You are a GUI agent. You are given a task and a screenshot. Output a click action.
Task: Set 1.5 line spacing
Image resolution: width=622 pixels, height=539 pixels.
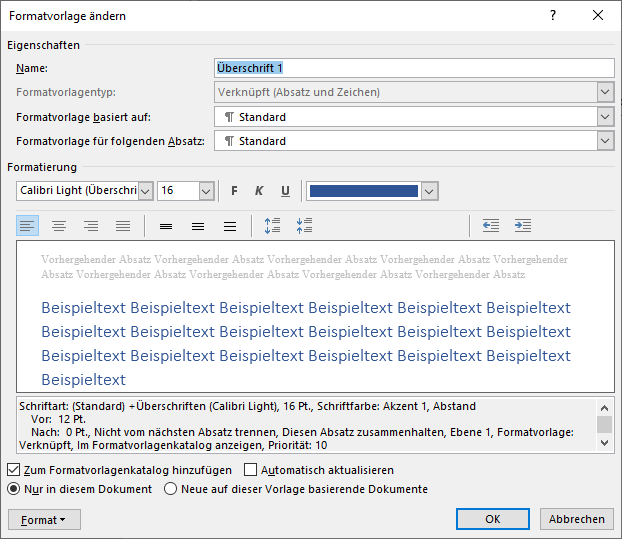point(198,226)
